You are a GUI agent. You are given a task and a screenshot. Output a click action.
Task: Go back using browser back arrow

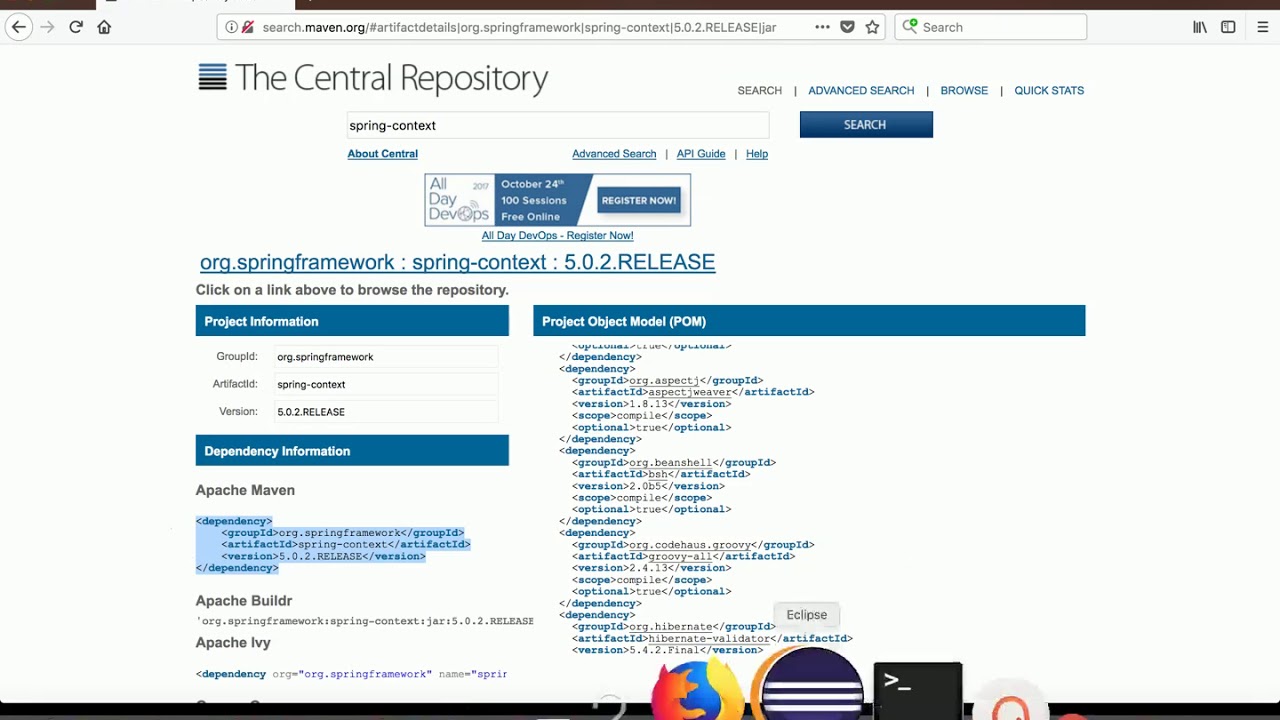[18, 27]
